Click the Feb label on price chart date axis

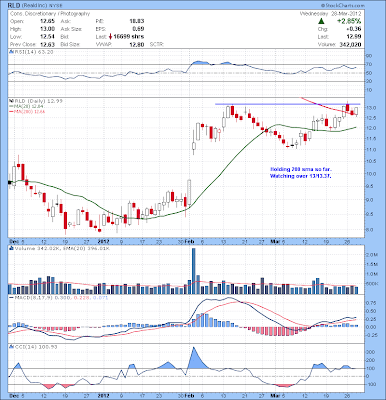pyautogui.click(x=189, y=241)
